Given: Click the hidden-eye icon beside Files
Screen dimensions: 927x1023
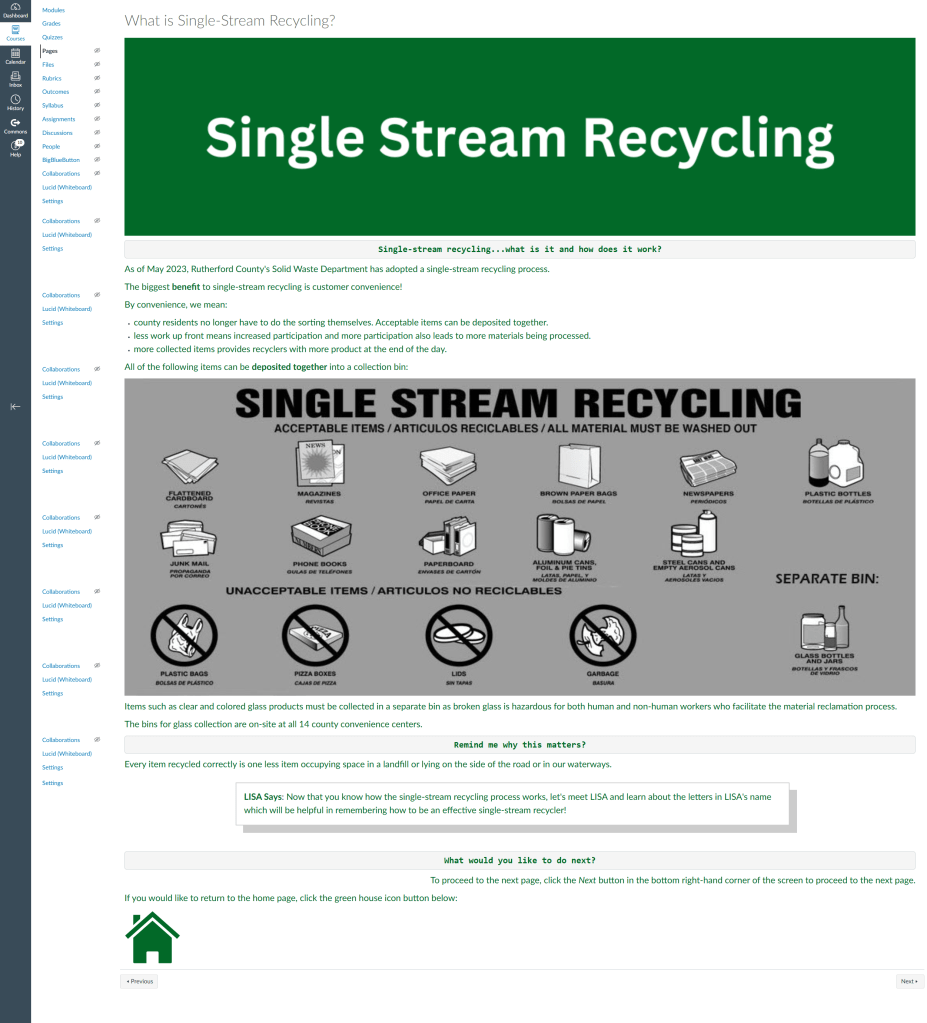Looking at the screenshot, I should point(97,64).
